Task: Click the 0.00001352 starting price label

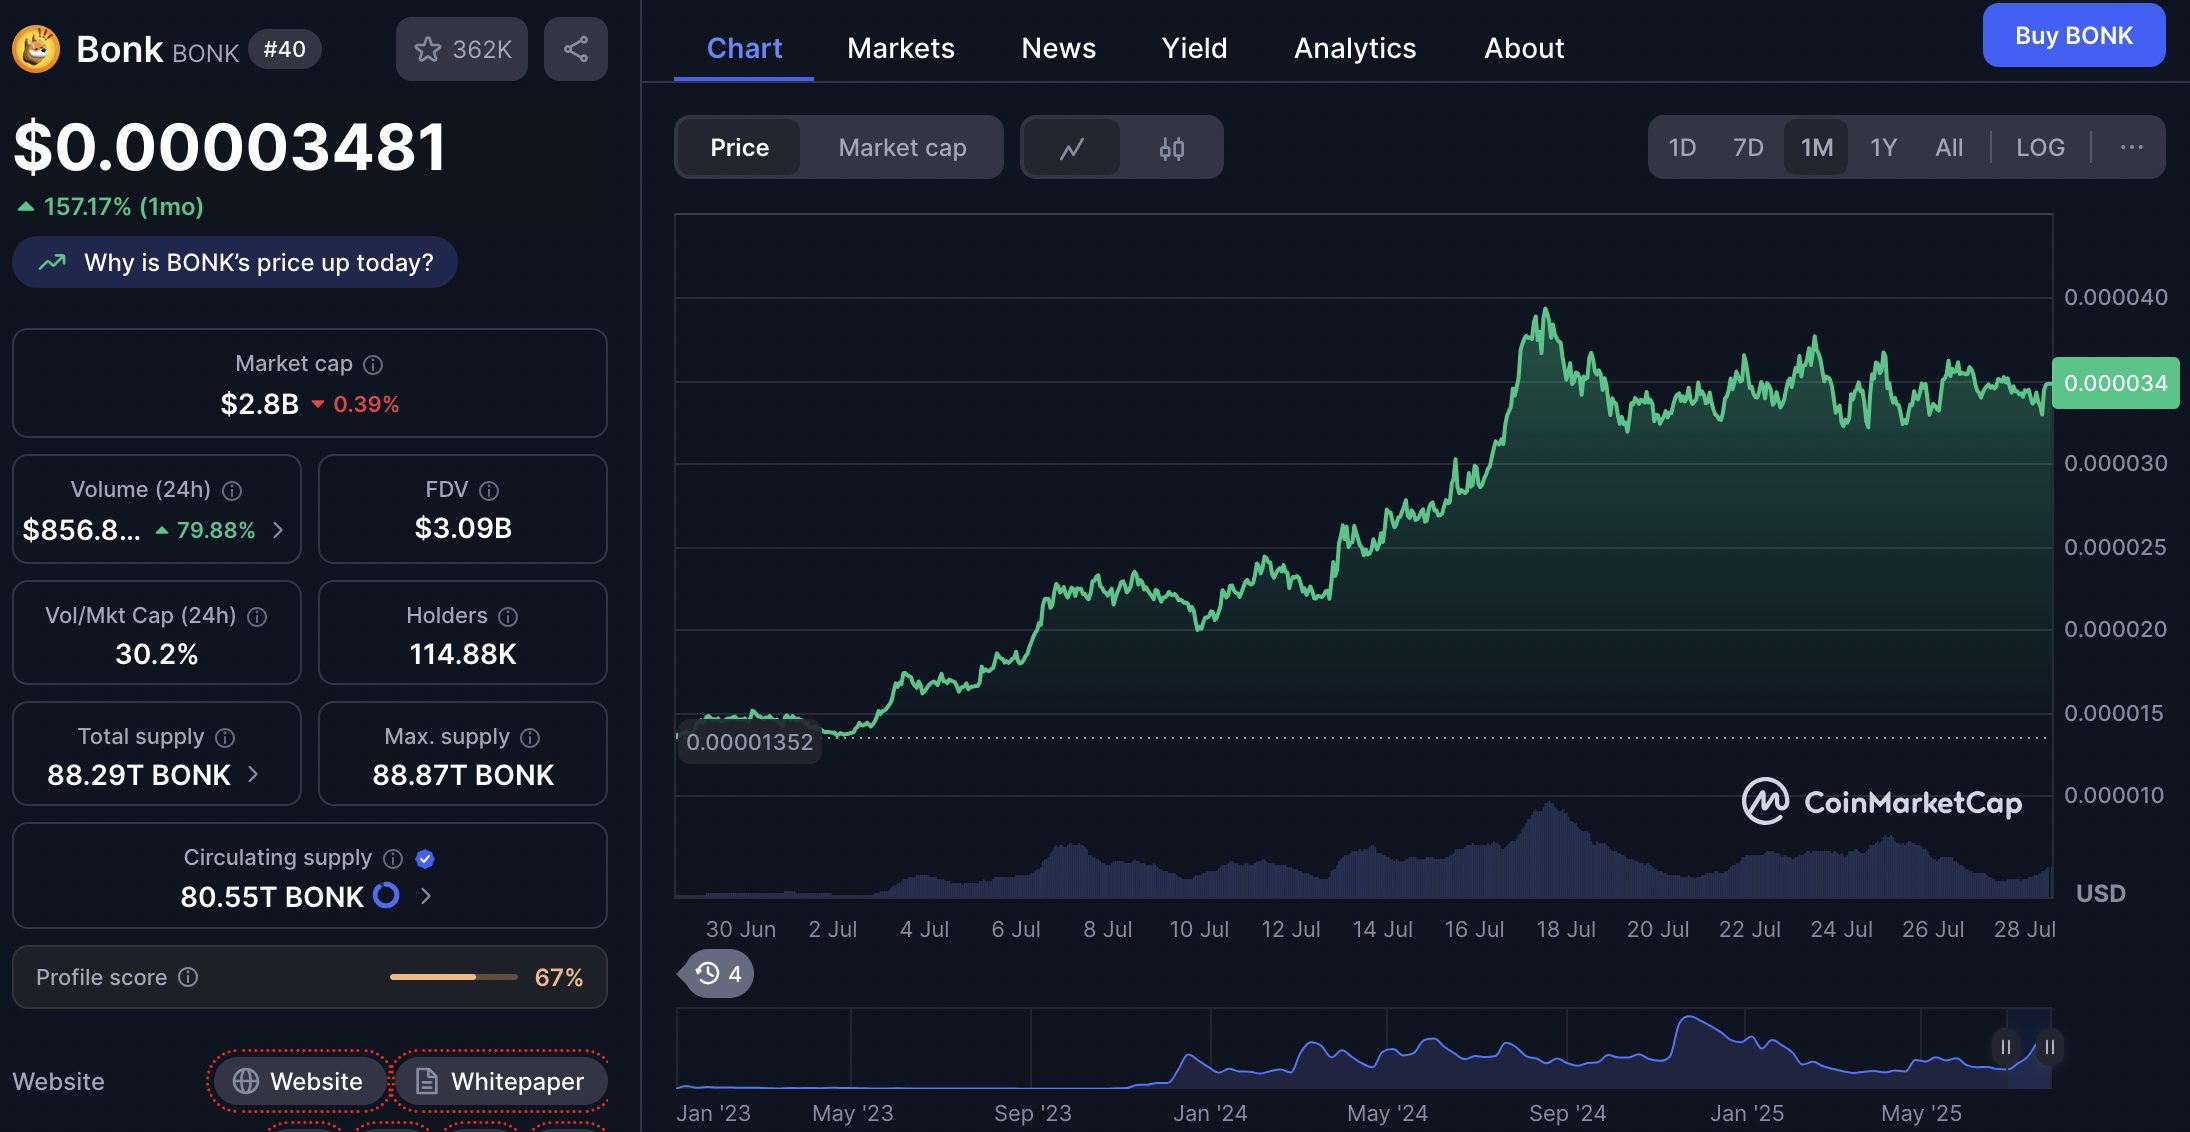Action: [x=749, y=742]
